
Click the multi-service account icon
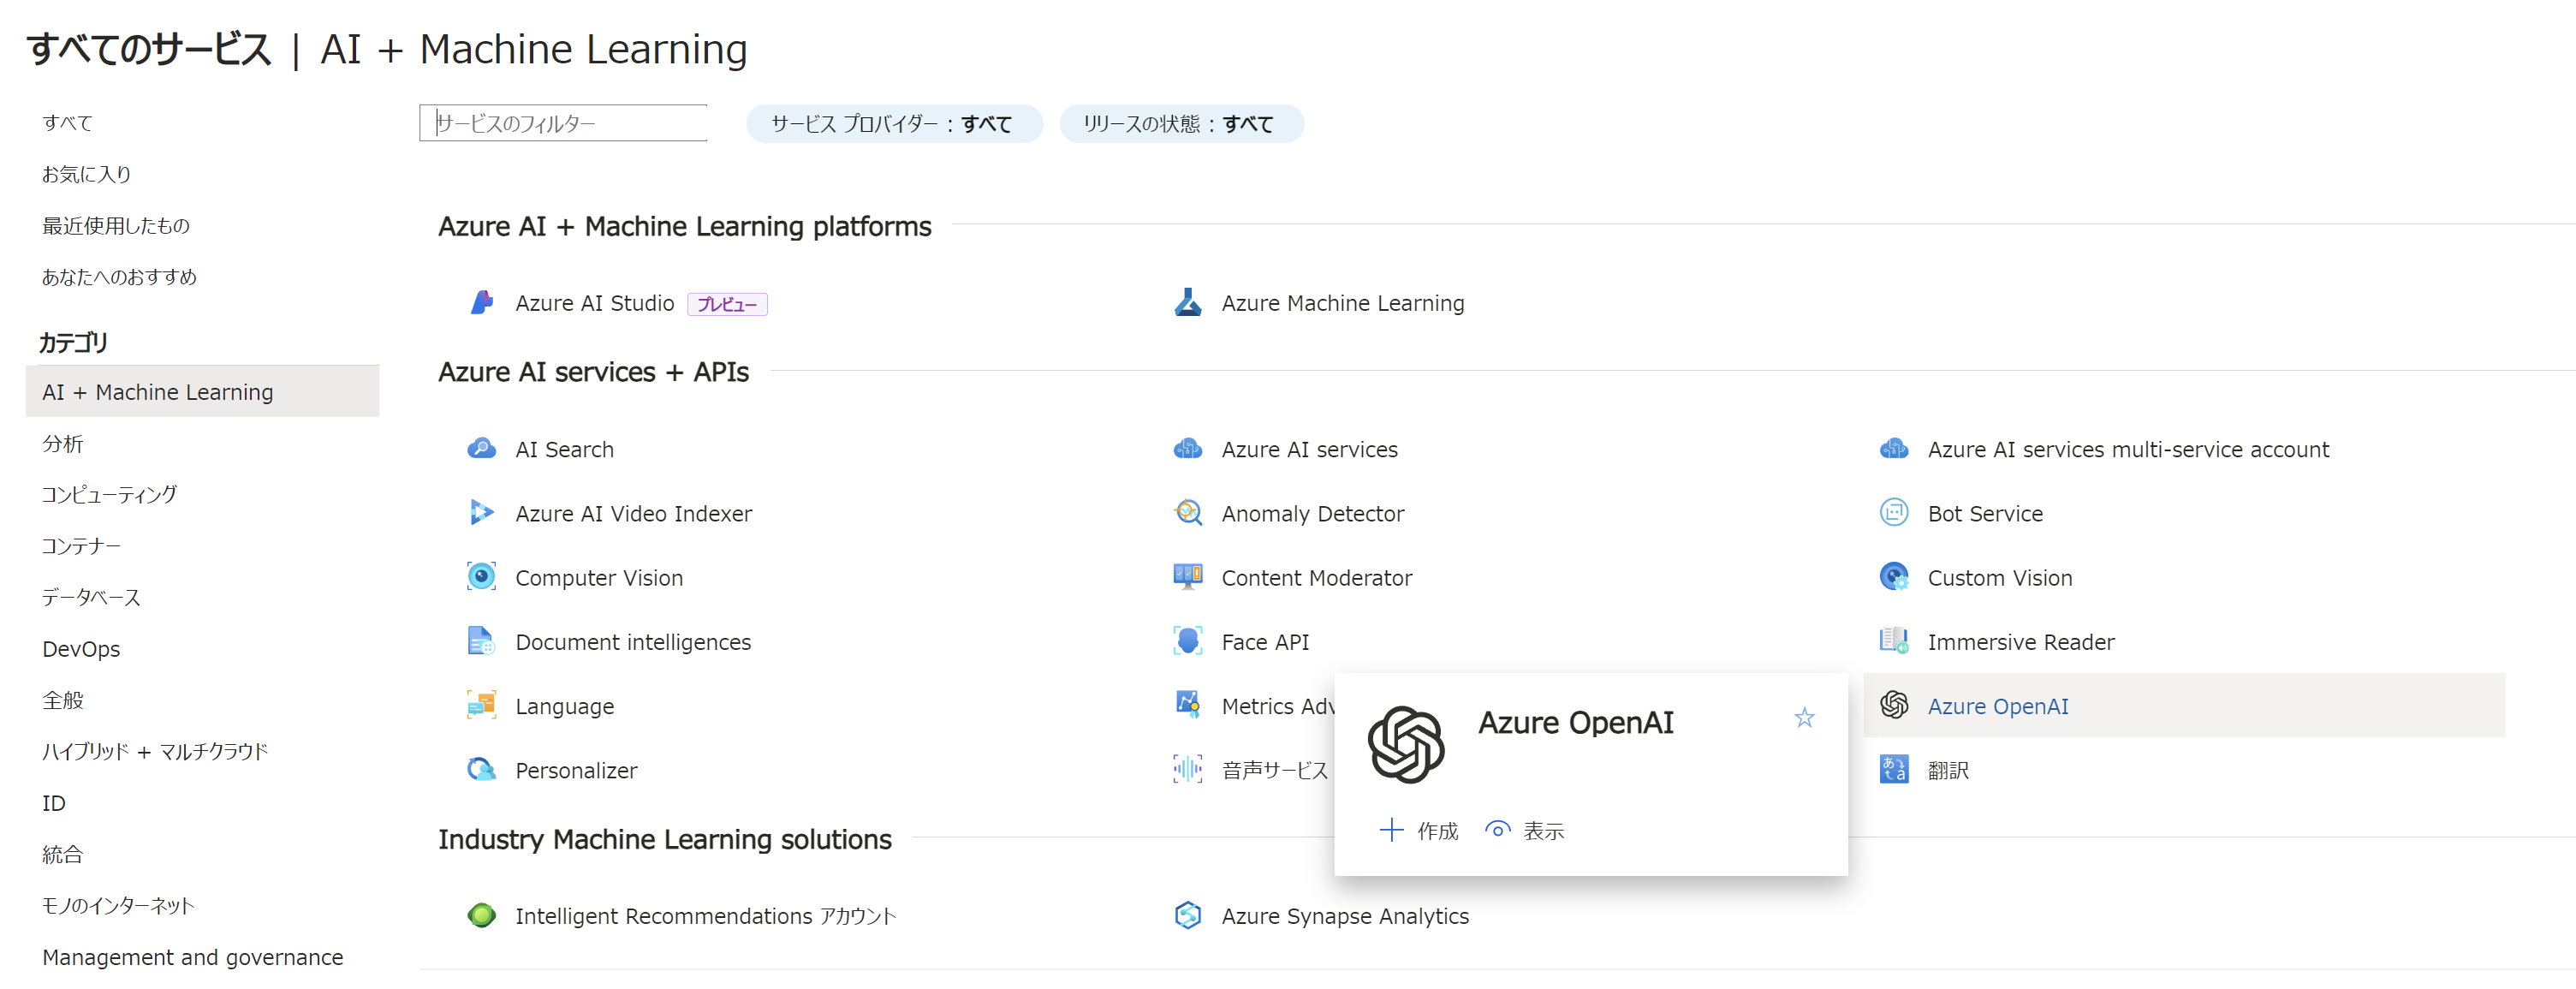tap(1893, 449)
